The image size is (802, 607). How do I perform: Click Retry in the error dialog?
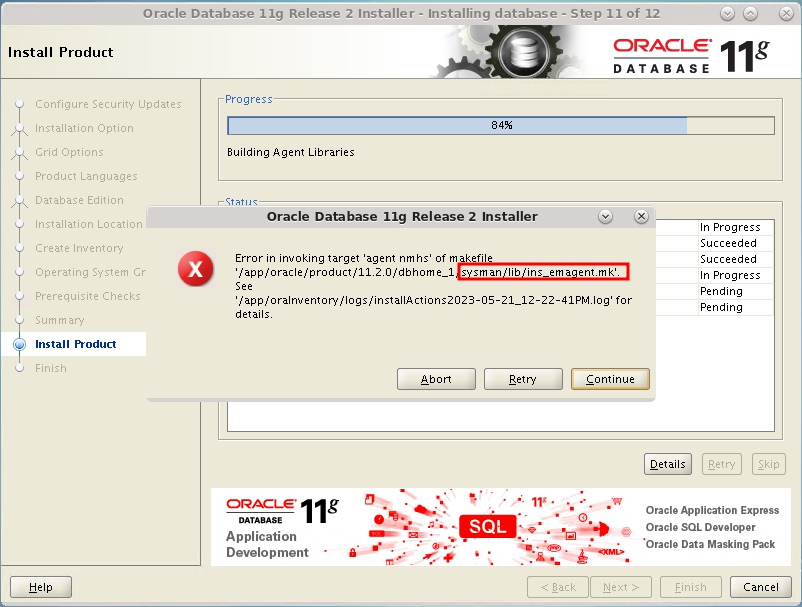click(x=523, y=379)
